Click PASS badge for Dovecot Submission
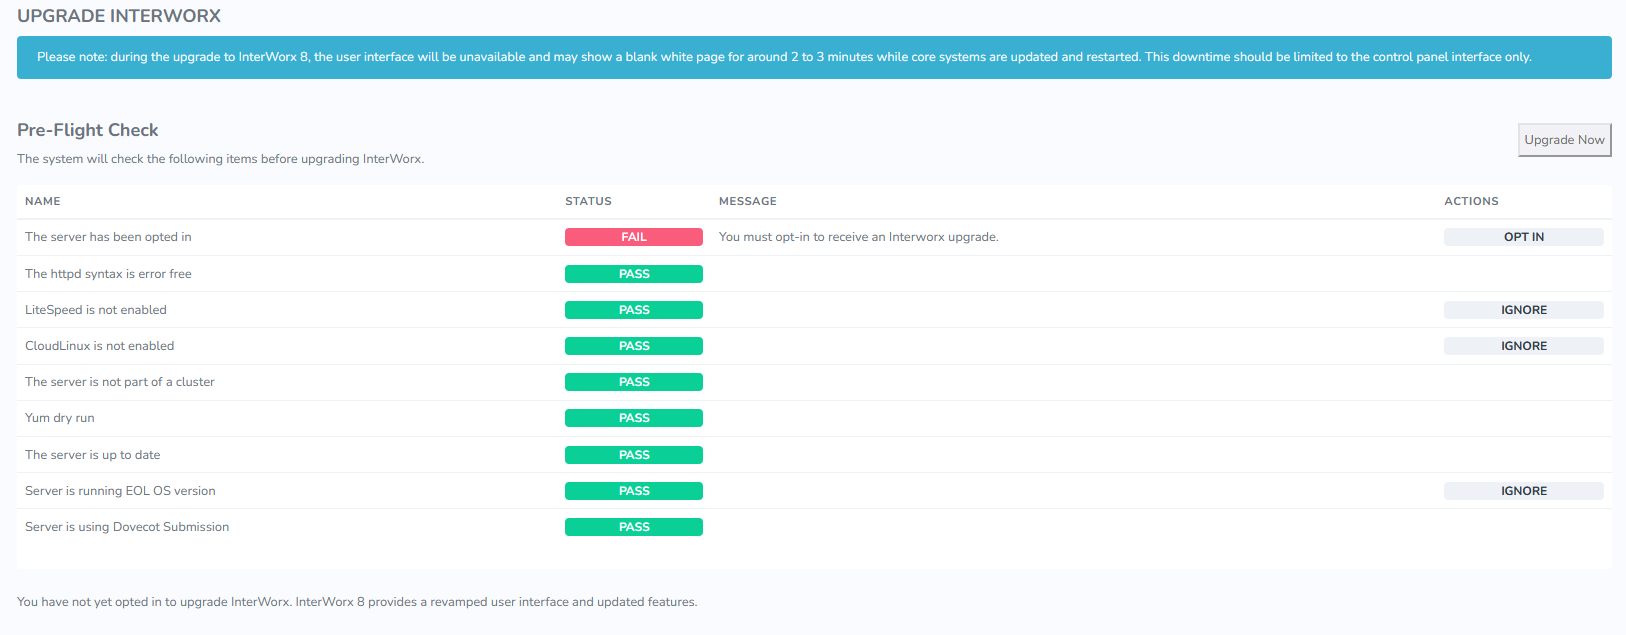Screen dimensions: 1626x635 [x=633, y=527]
